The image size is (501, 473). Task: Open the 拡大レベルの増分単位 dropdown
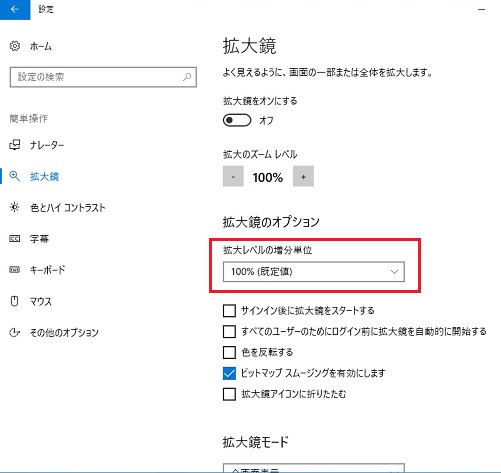[314, 272]
